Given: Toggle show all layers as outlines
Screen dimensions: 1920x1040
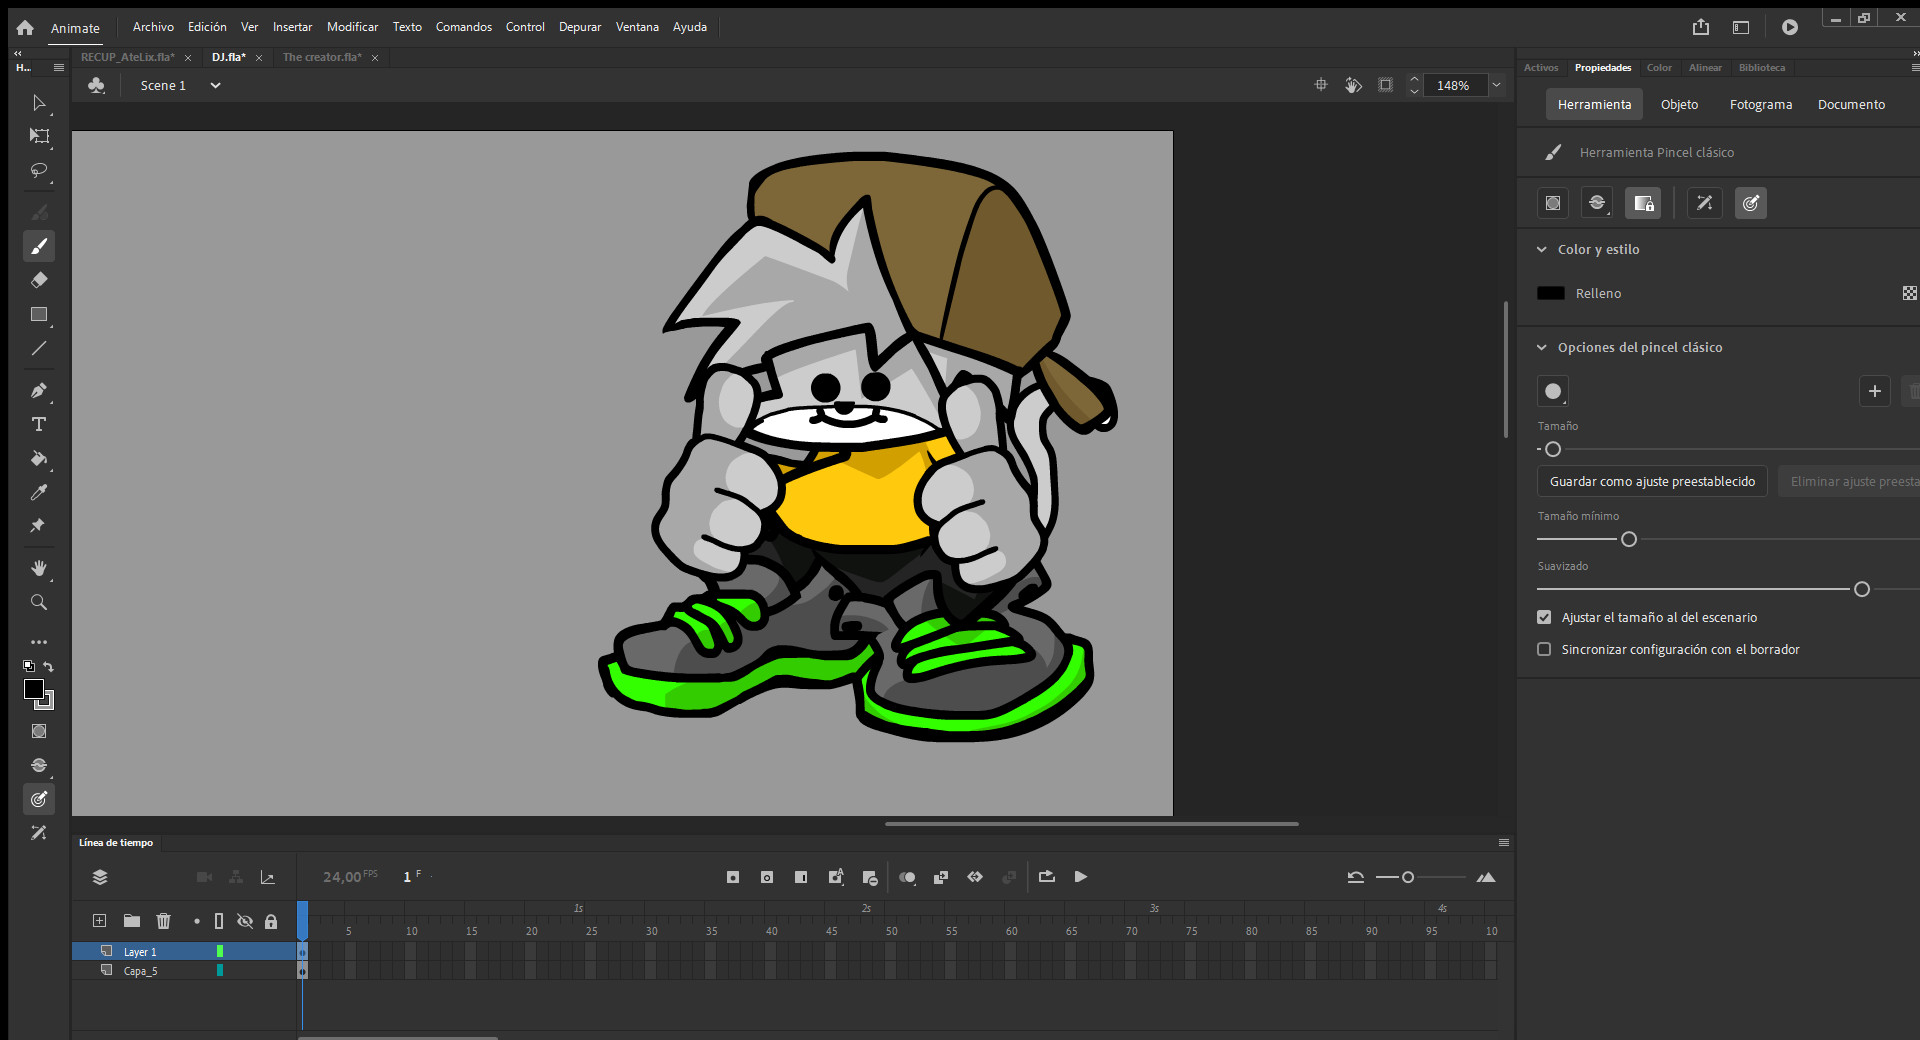Looking at the screenshot, I should [x=219, y=921].
